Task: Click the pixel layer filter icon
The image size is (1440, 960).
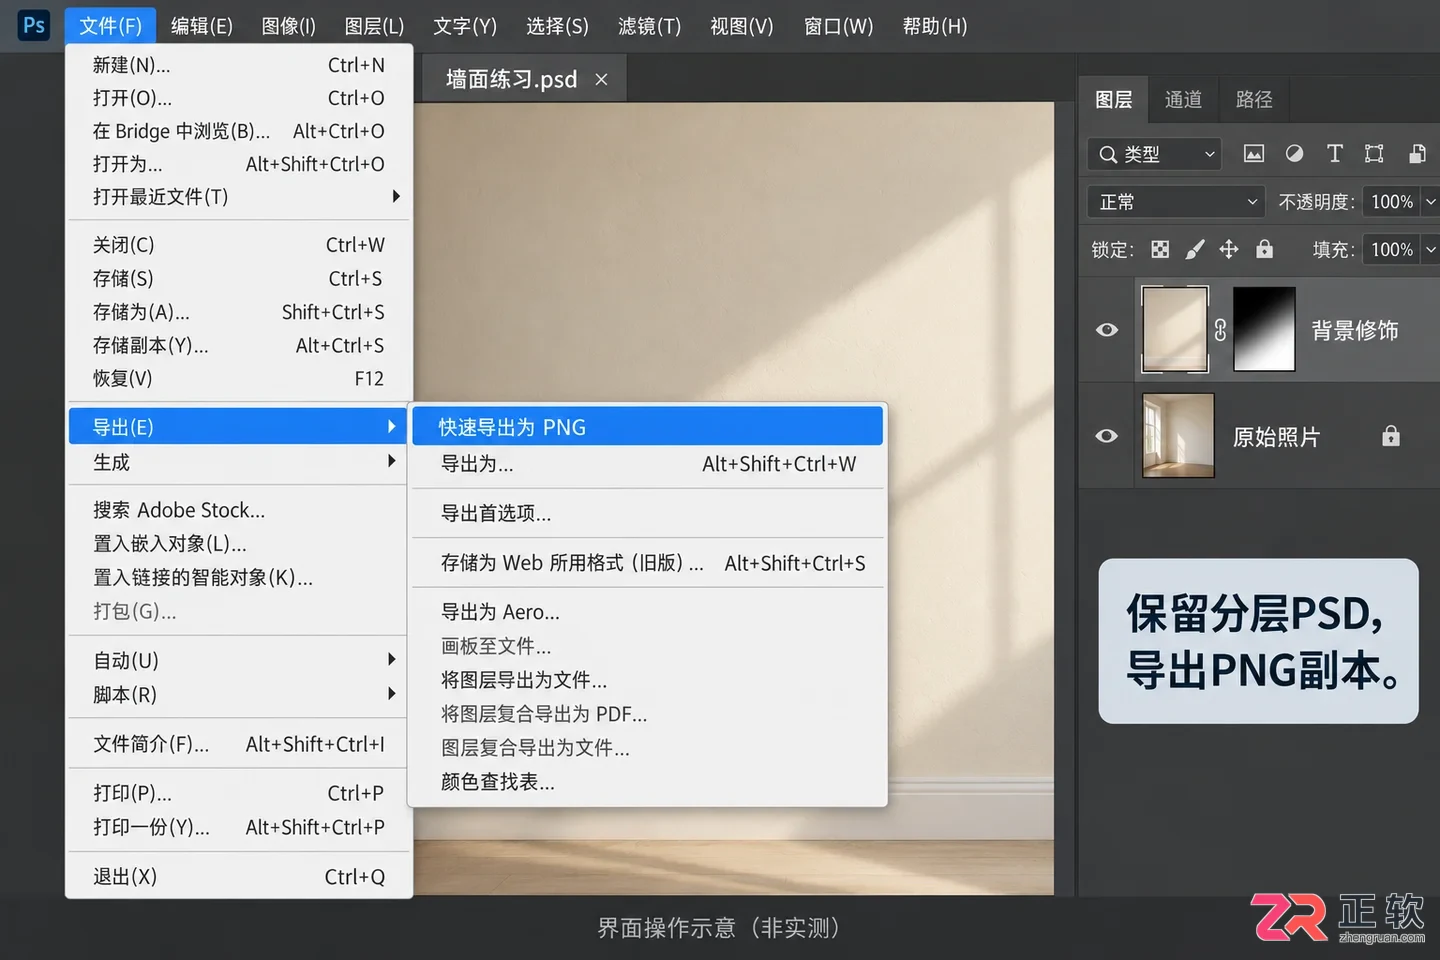Action: (1253, 153)
